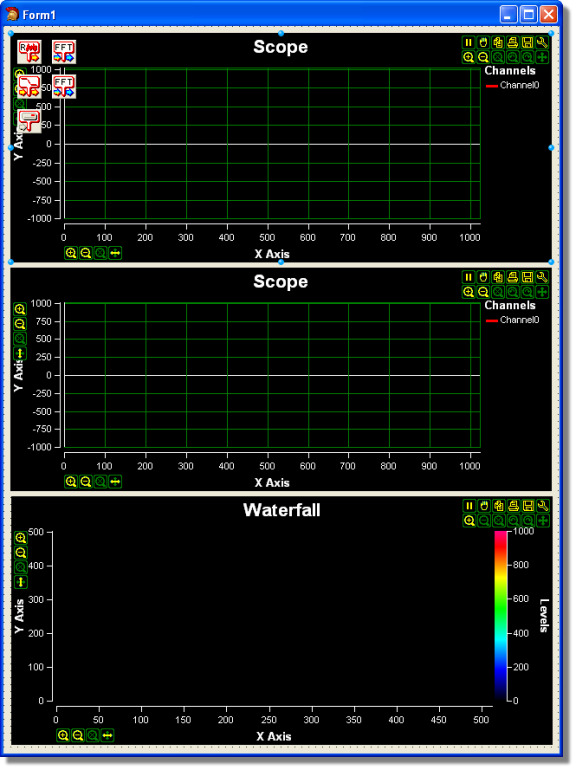Click horizontal pan icon under Waterfall
Screen dimensions: 576x771
(x=107, y=736)
